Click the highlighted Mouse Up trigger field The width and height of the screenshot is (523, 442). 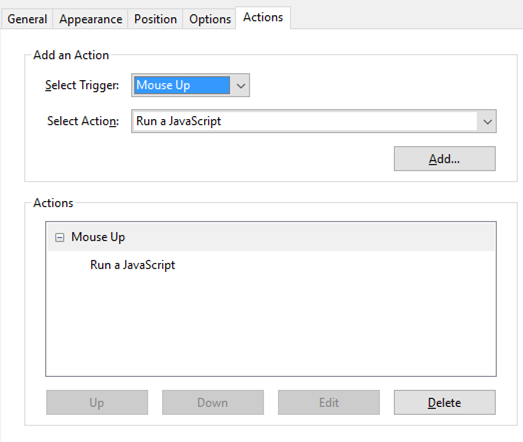click(182, 85)
